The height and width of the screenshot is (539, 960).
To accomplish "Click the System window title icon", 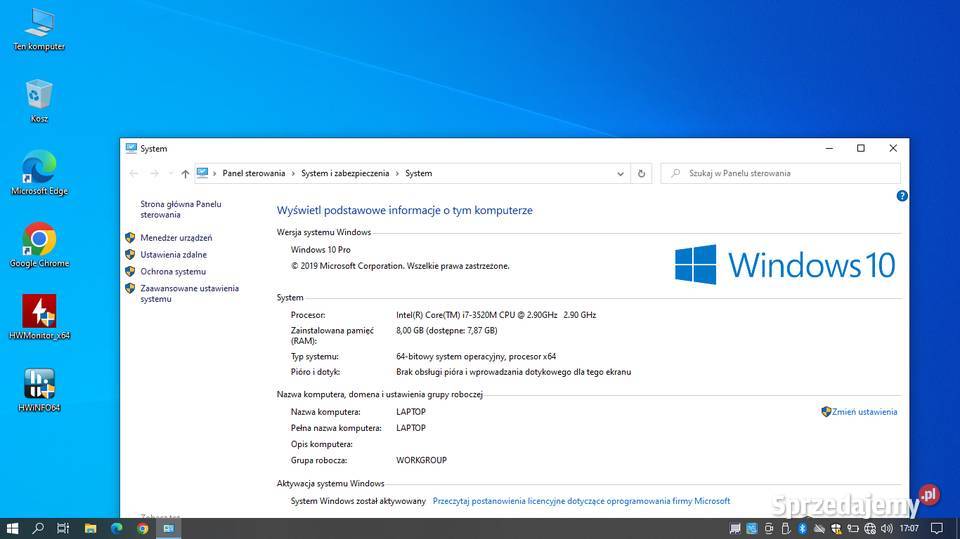I will coord(131,148).
